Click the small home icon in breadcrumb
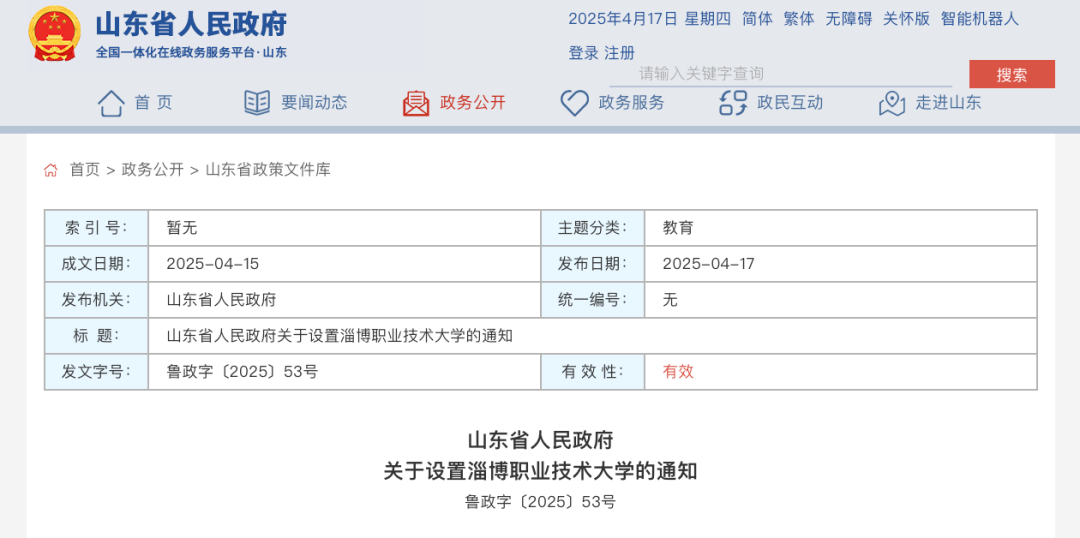 [x=50, y=170]
